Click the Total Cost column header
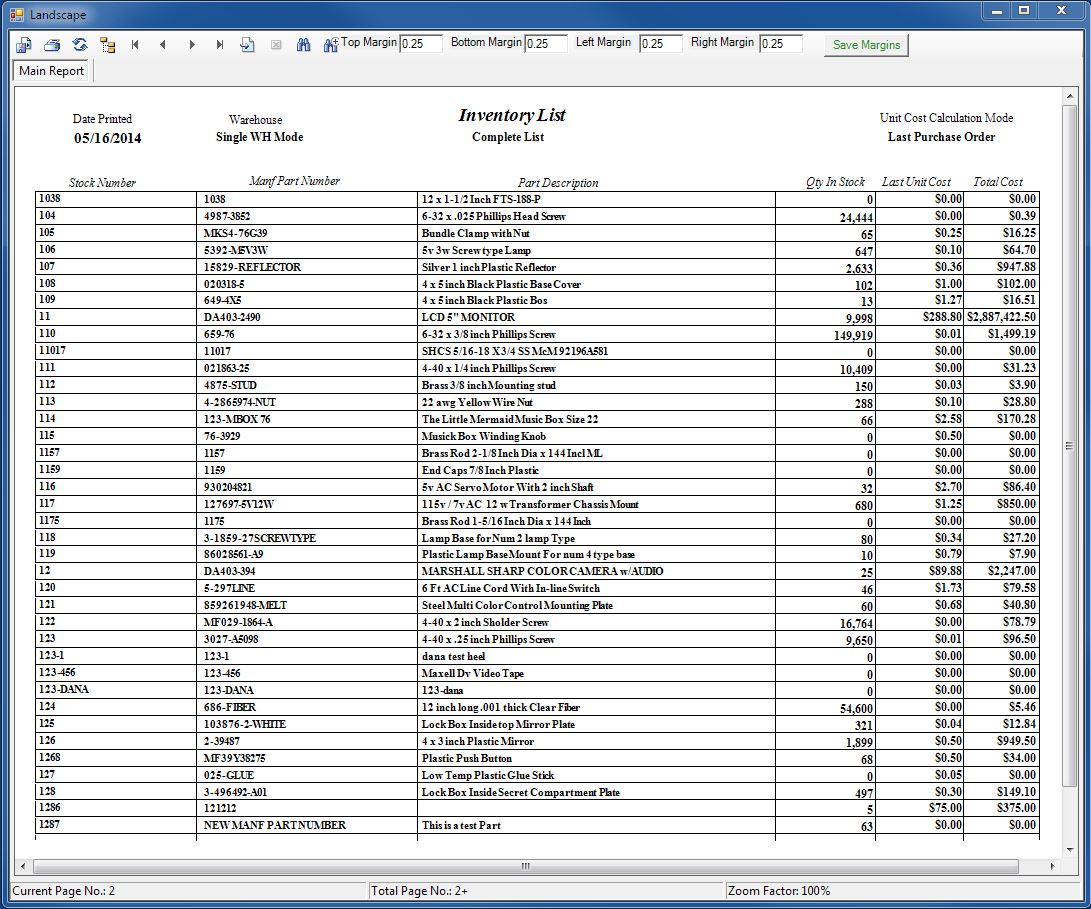 tap(998, 182)
